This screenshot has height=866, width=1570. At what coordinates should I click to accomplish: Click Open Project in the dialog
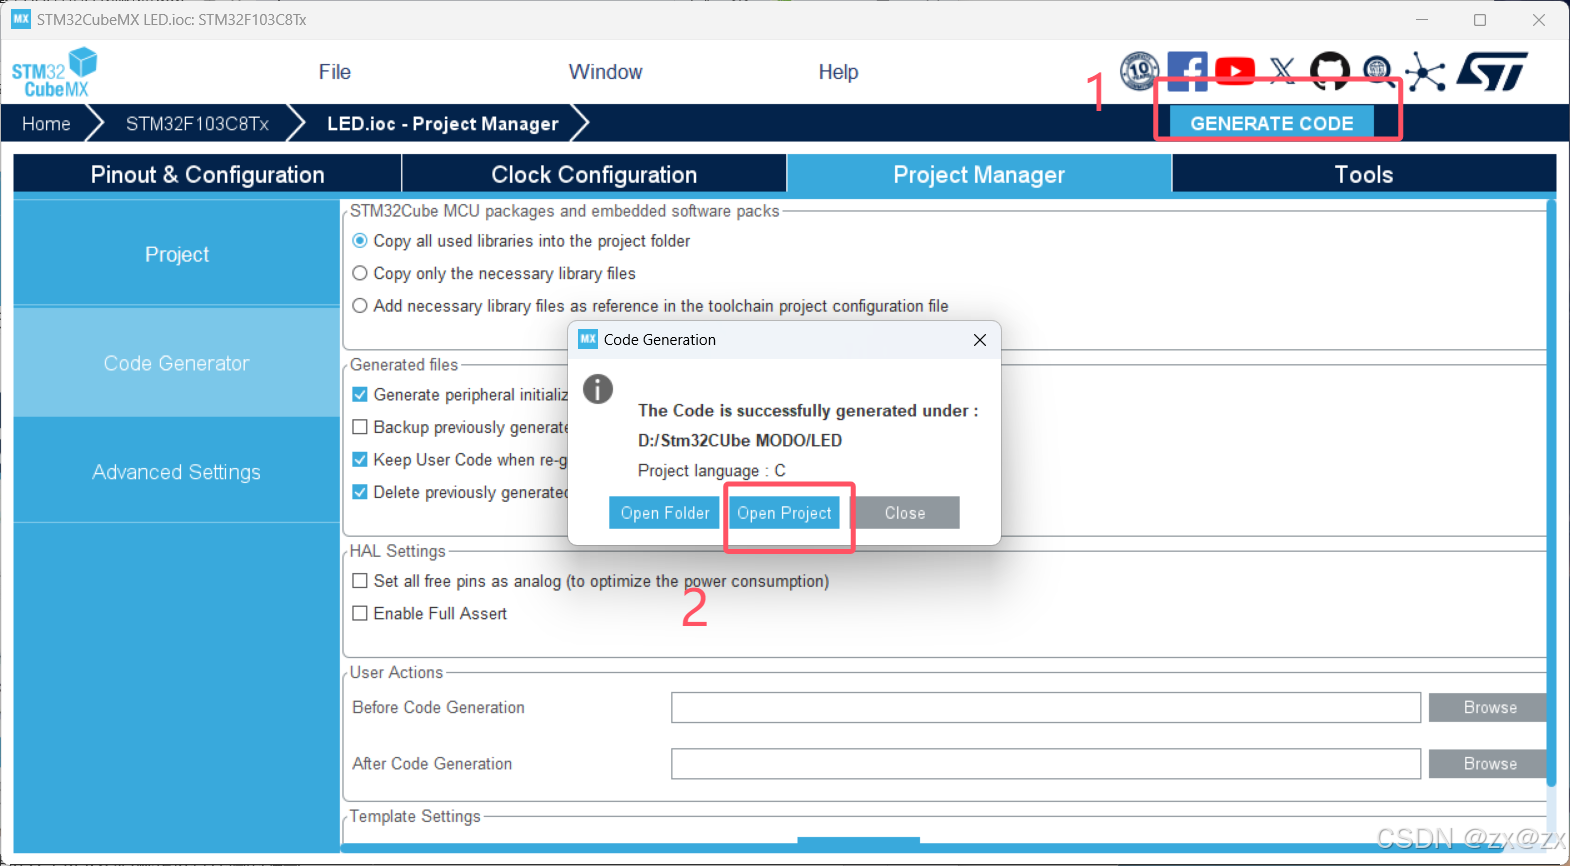(x=784, y=513)
